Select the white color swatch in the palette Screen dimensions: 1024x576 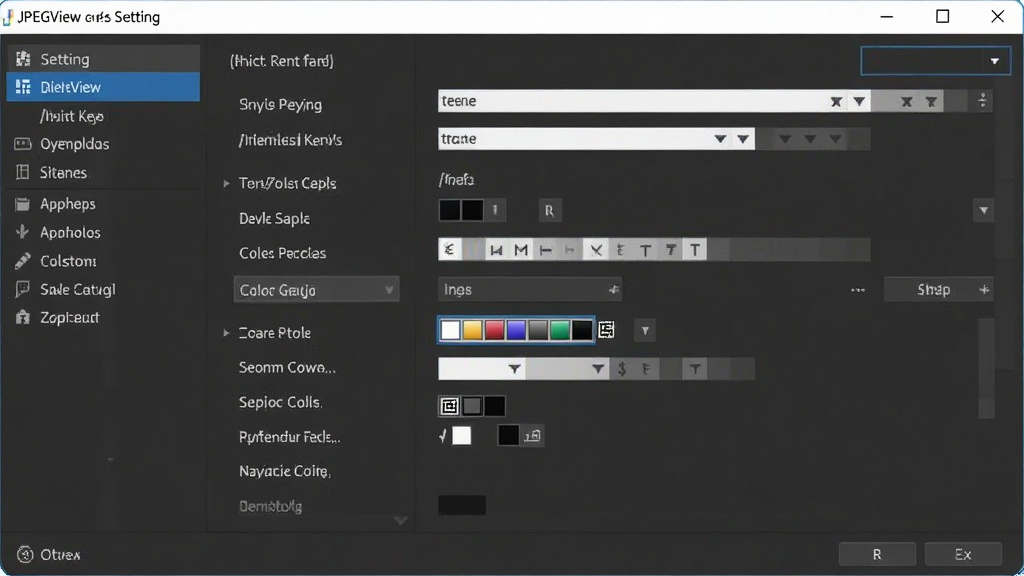(x=451, y=330)
